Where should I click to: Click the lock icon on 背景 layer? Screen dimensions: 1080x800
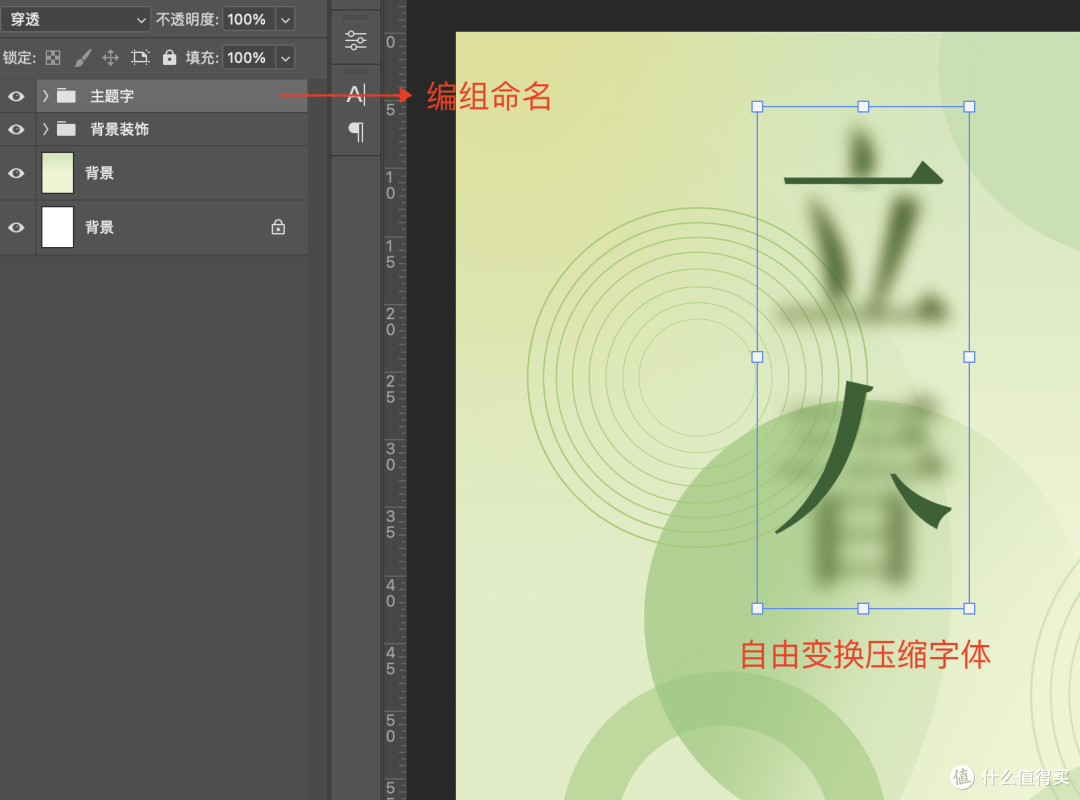[278, 227]
